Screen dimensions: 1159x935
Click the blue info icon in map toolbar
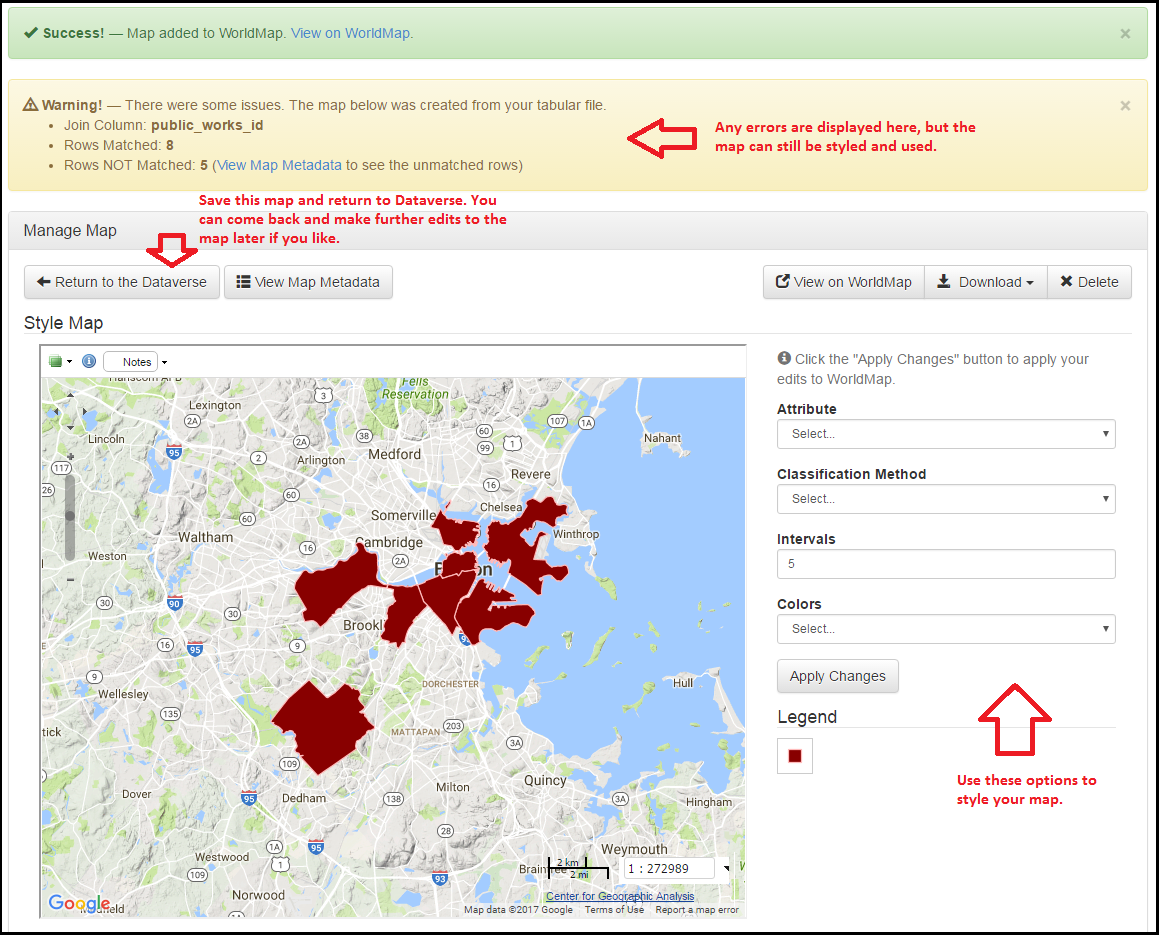coord(89,362)
